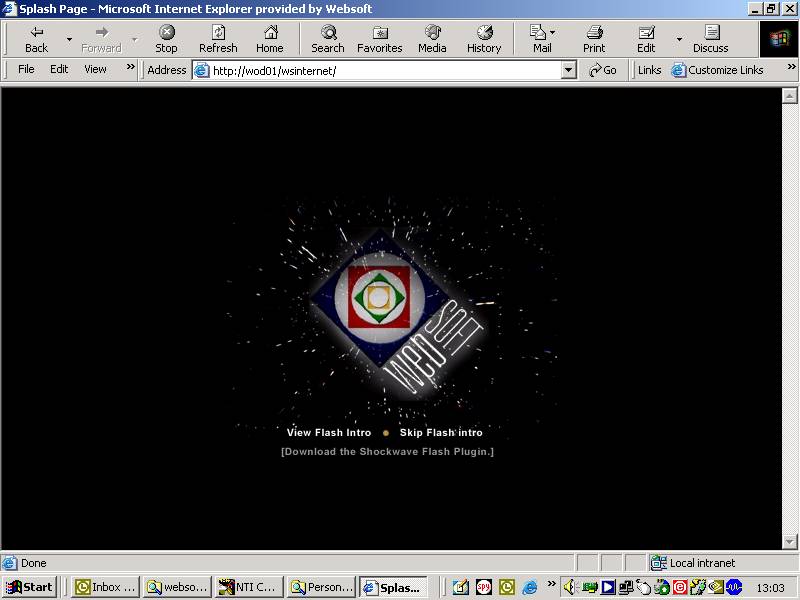Open the Discuss toolbar button

click(x=711, y=39)
